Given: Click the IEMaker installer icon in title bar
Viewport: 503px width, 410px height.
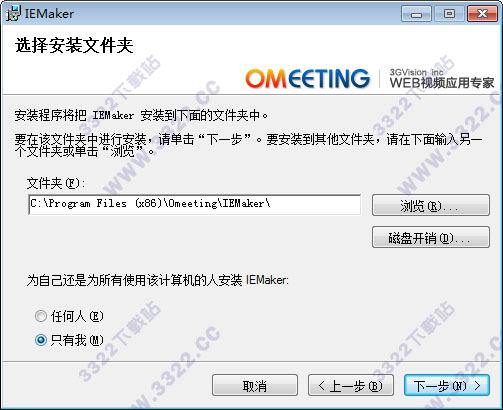Looking at the screenshot, I should [x=13, y=13].
